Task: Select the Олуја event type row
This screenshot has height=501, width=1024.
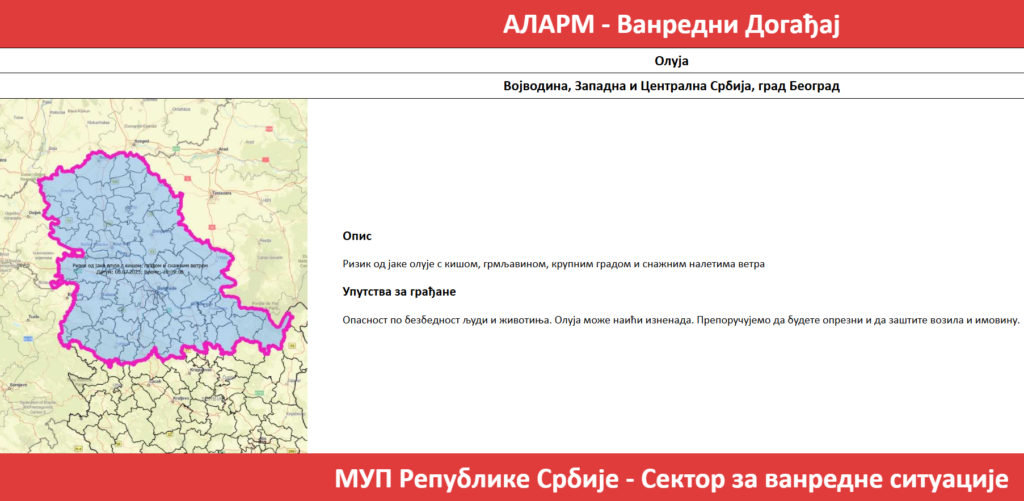Action: pyautogui.click(x=671, y=61)
